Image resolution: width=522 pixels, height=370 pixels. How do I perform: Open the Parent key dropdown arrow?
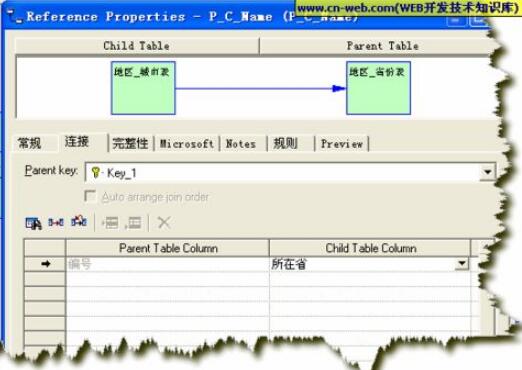coord(488,172)
